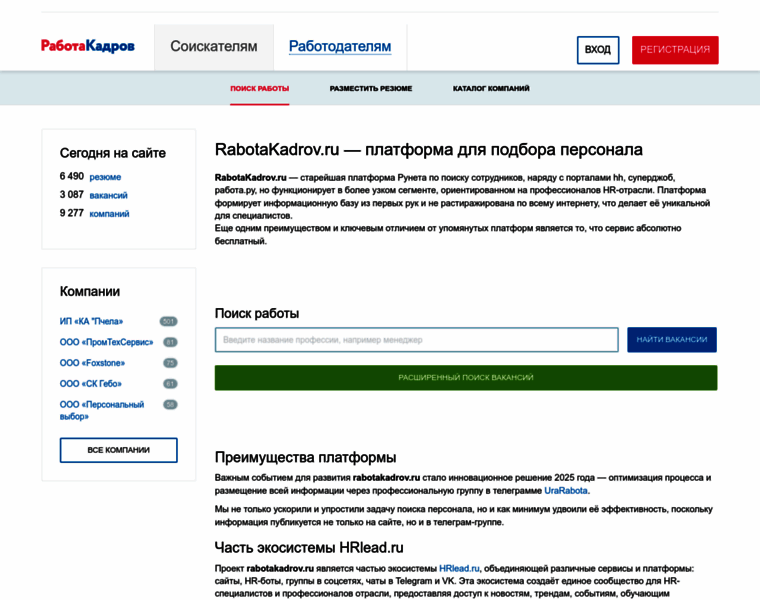Click the 81 vacancy count badge
Screen dimensions: 760x600
pyautogui.click(x=170, y=342)
